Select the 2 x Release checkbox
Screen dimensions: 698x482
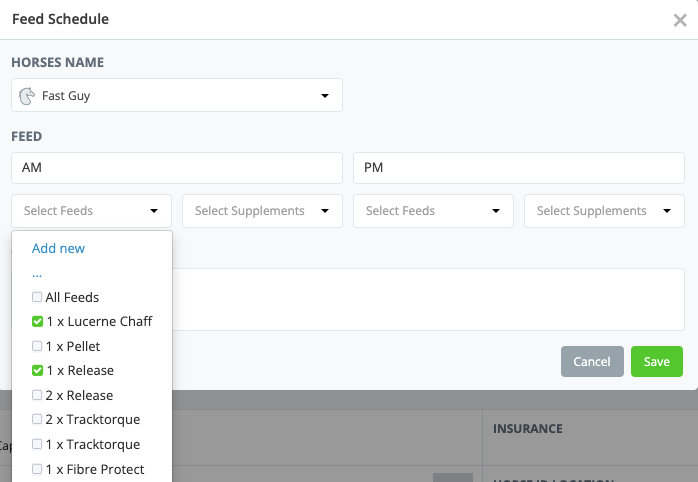point(37,395)
